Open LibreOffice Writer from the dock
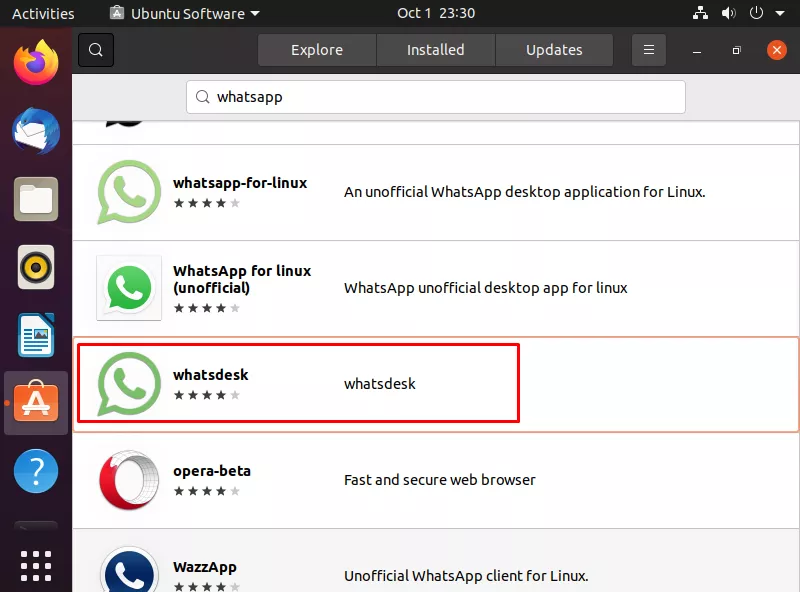Image resolution: width=800 pixels, height=592 pixels. [x=36, y=335]
